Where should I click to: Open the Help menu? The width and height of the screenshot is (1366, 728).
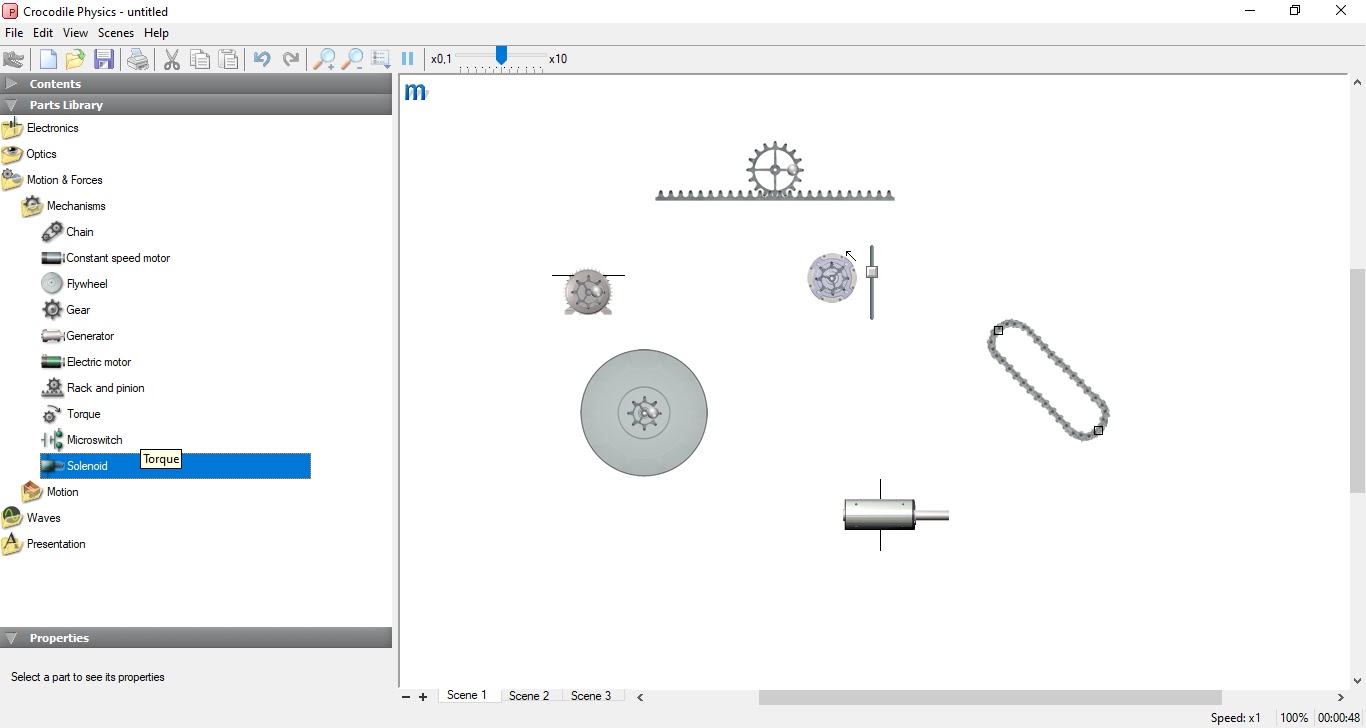pos(156,33)
